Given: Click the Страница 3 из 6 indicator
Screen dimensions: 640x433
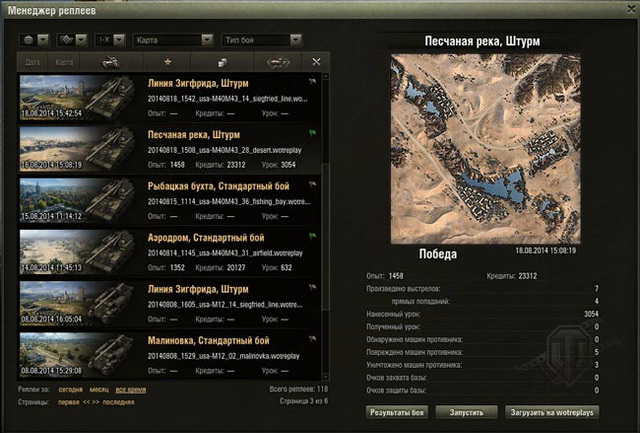Looking at the screenshot, I should point(304,402).
